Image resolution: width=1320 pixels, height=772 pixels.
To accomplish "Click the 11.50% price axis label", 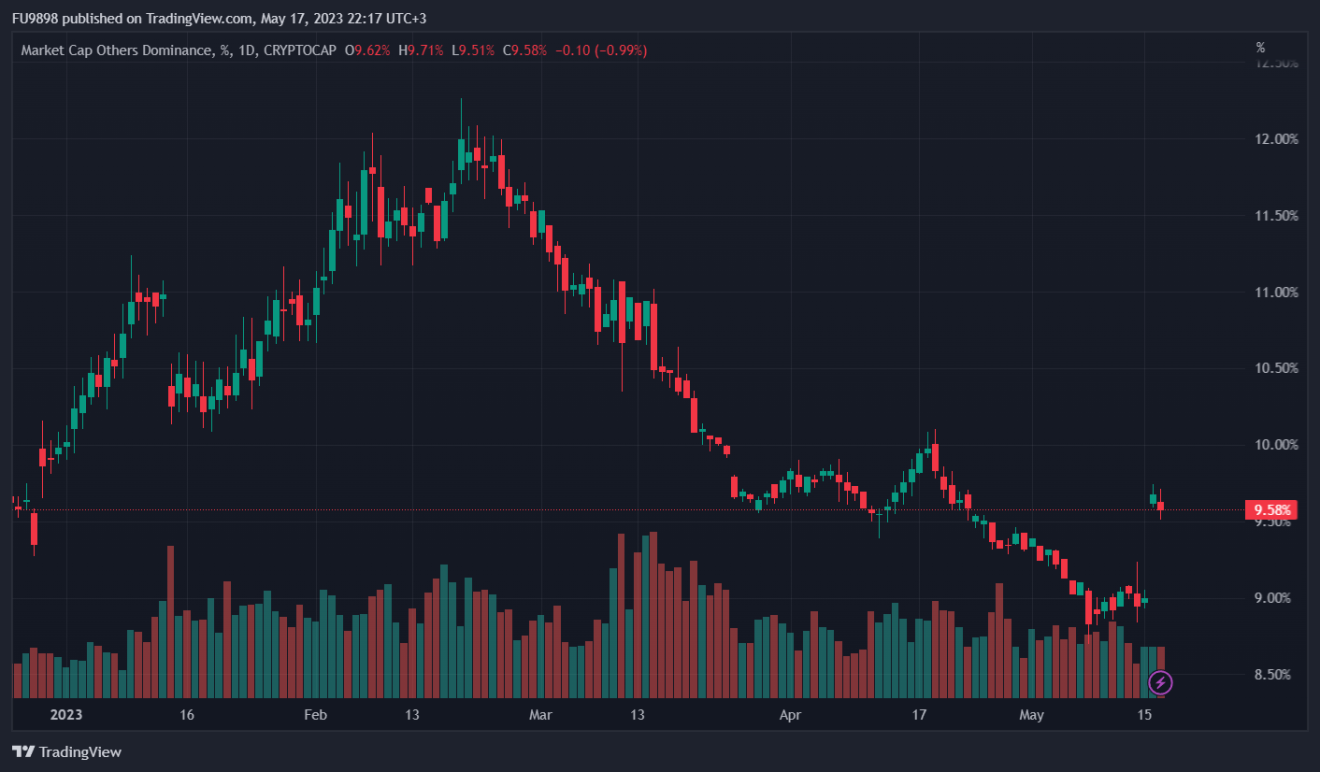I will (1277, 216).
